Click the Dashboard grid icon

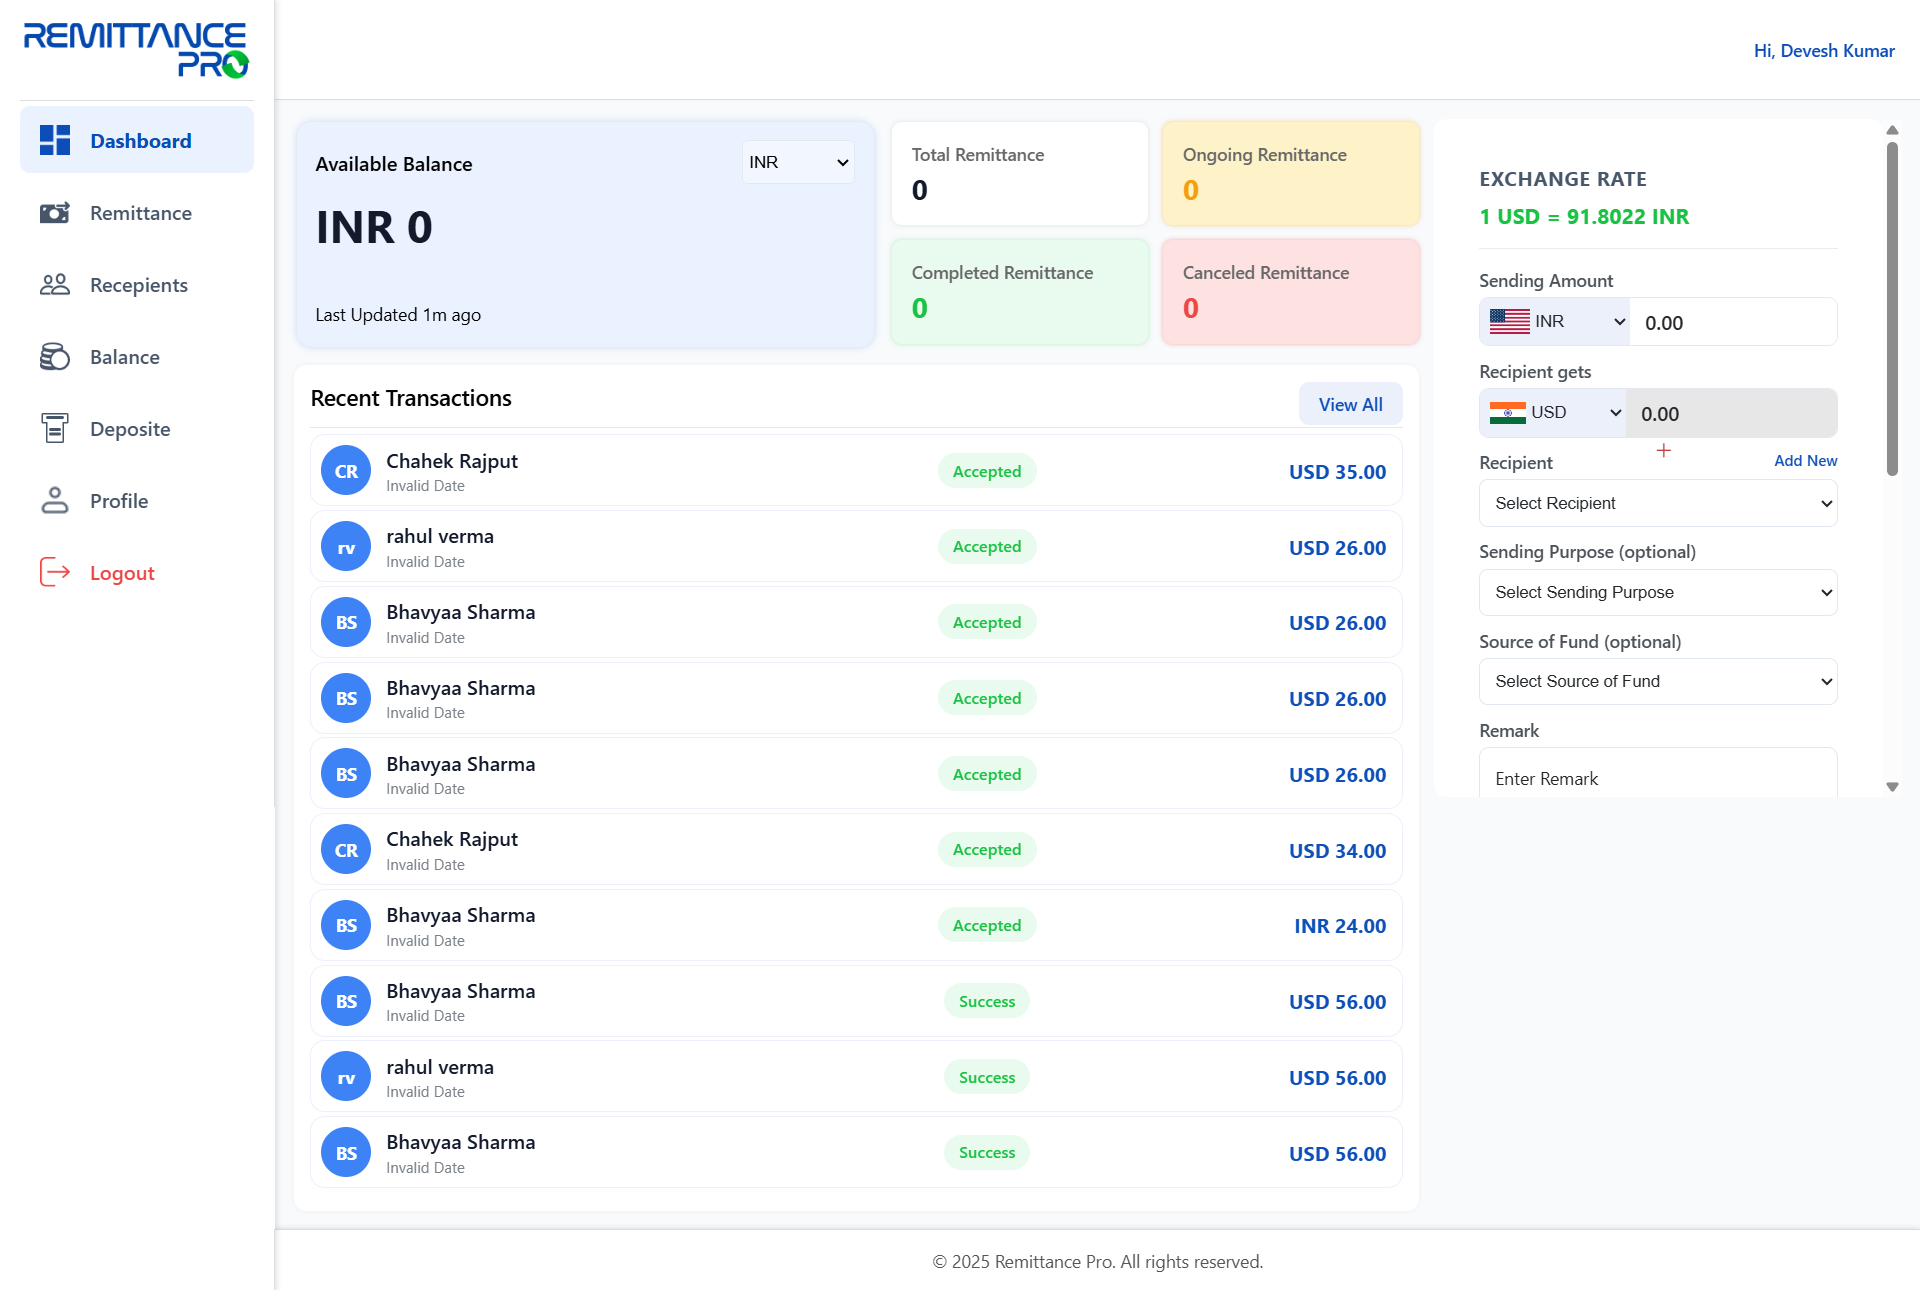click(55, 141)
